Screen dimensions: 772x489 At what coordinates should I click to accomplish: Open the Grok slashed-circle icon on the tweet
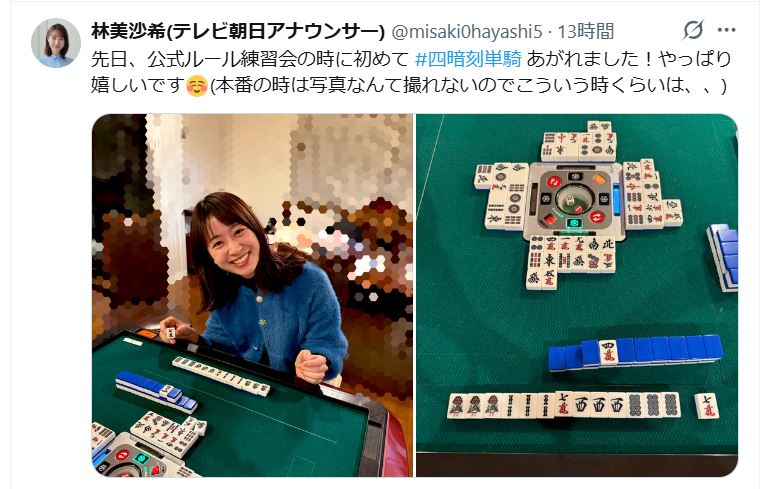[693, 31]
